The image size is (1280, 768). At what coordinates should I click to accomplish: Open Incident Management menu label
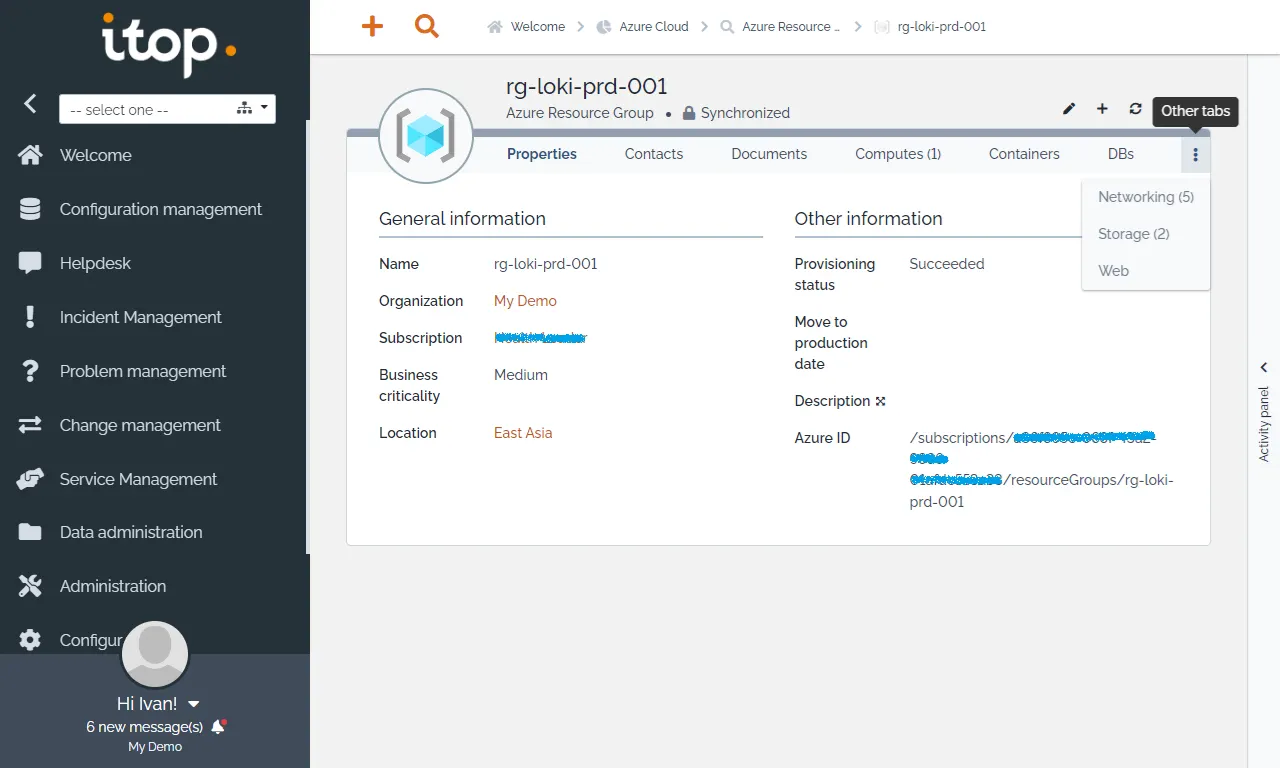coord(141,317)
